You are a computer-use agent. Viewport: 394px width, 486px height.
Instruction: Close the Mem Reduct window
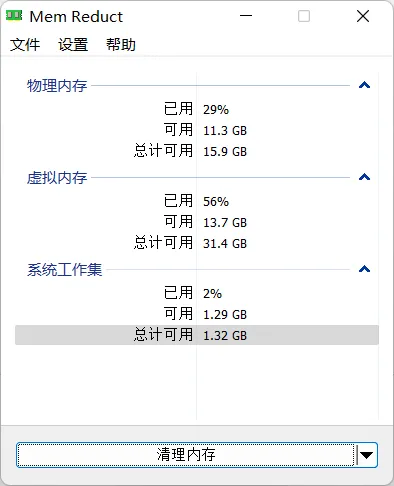[x=363, y=16]
